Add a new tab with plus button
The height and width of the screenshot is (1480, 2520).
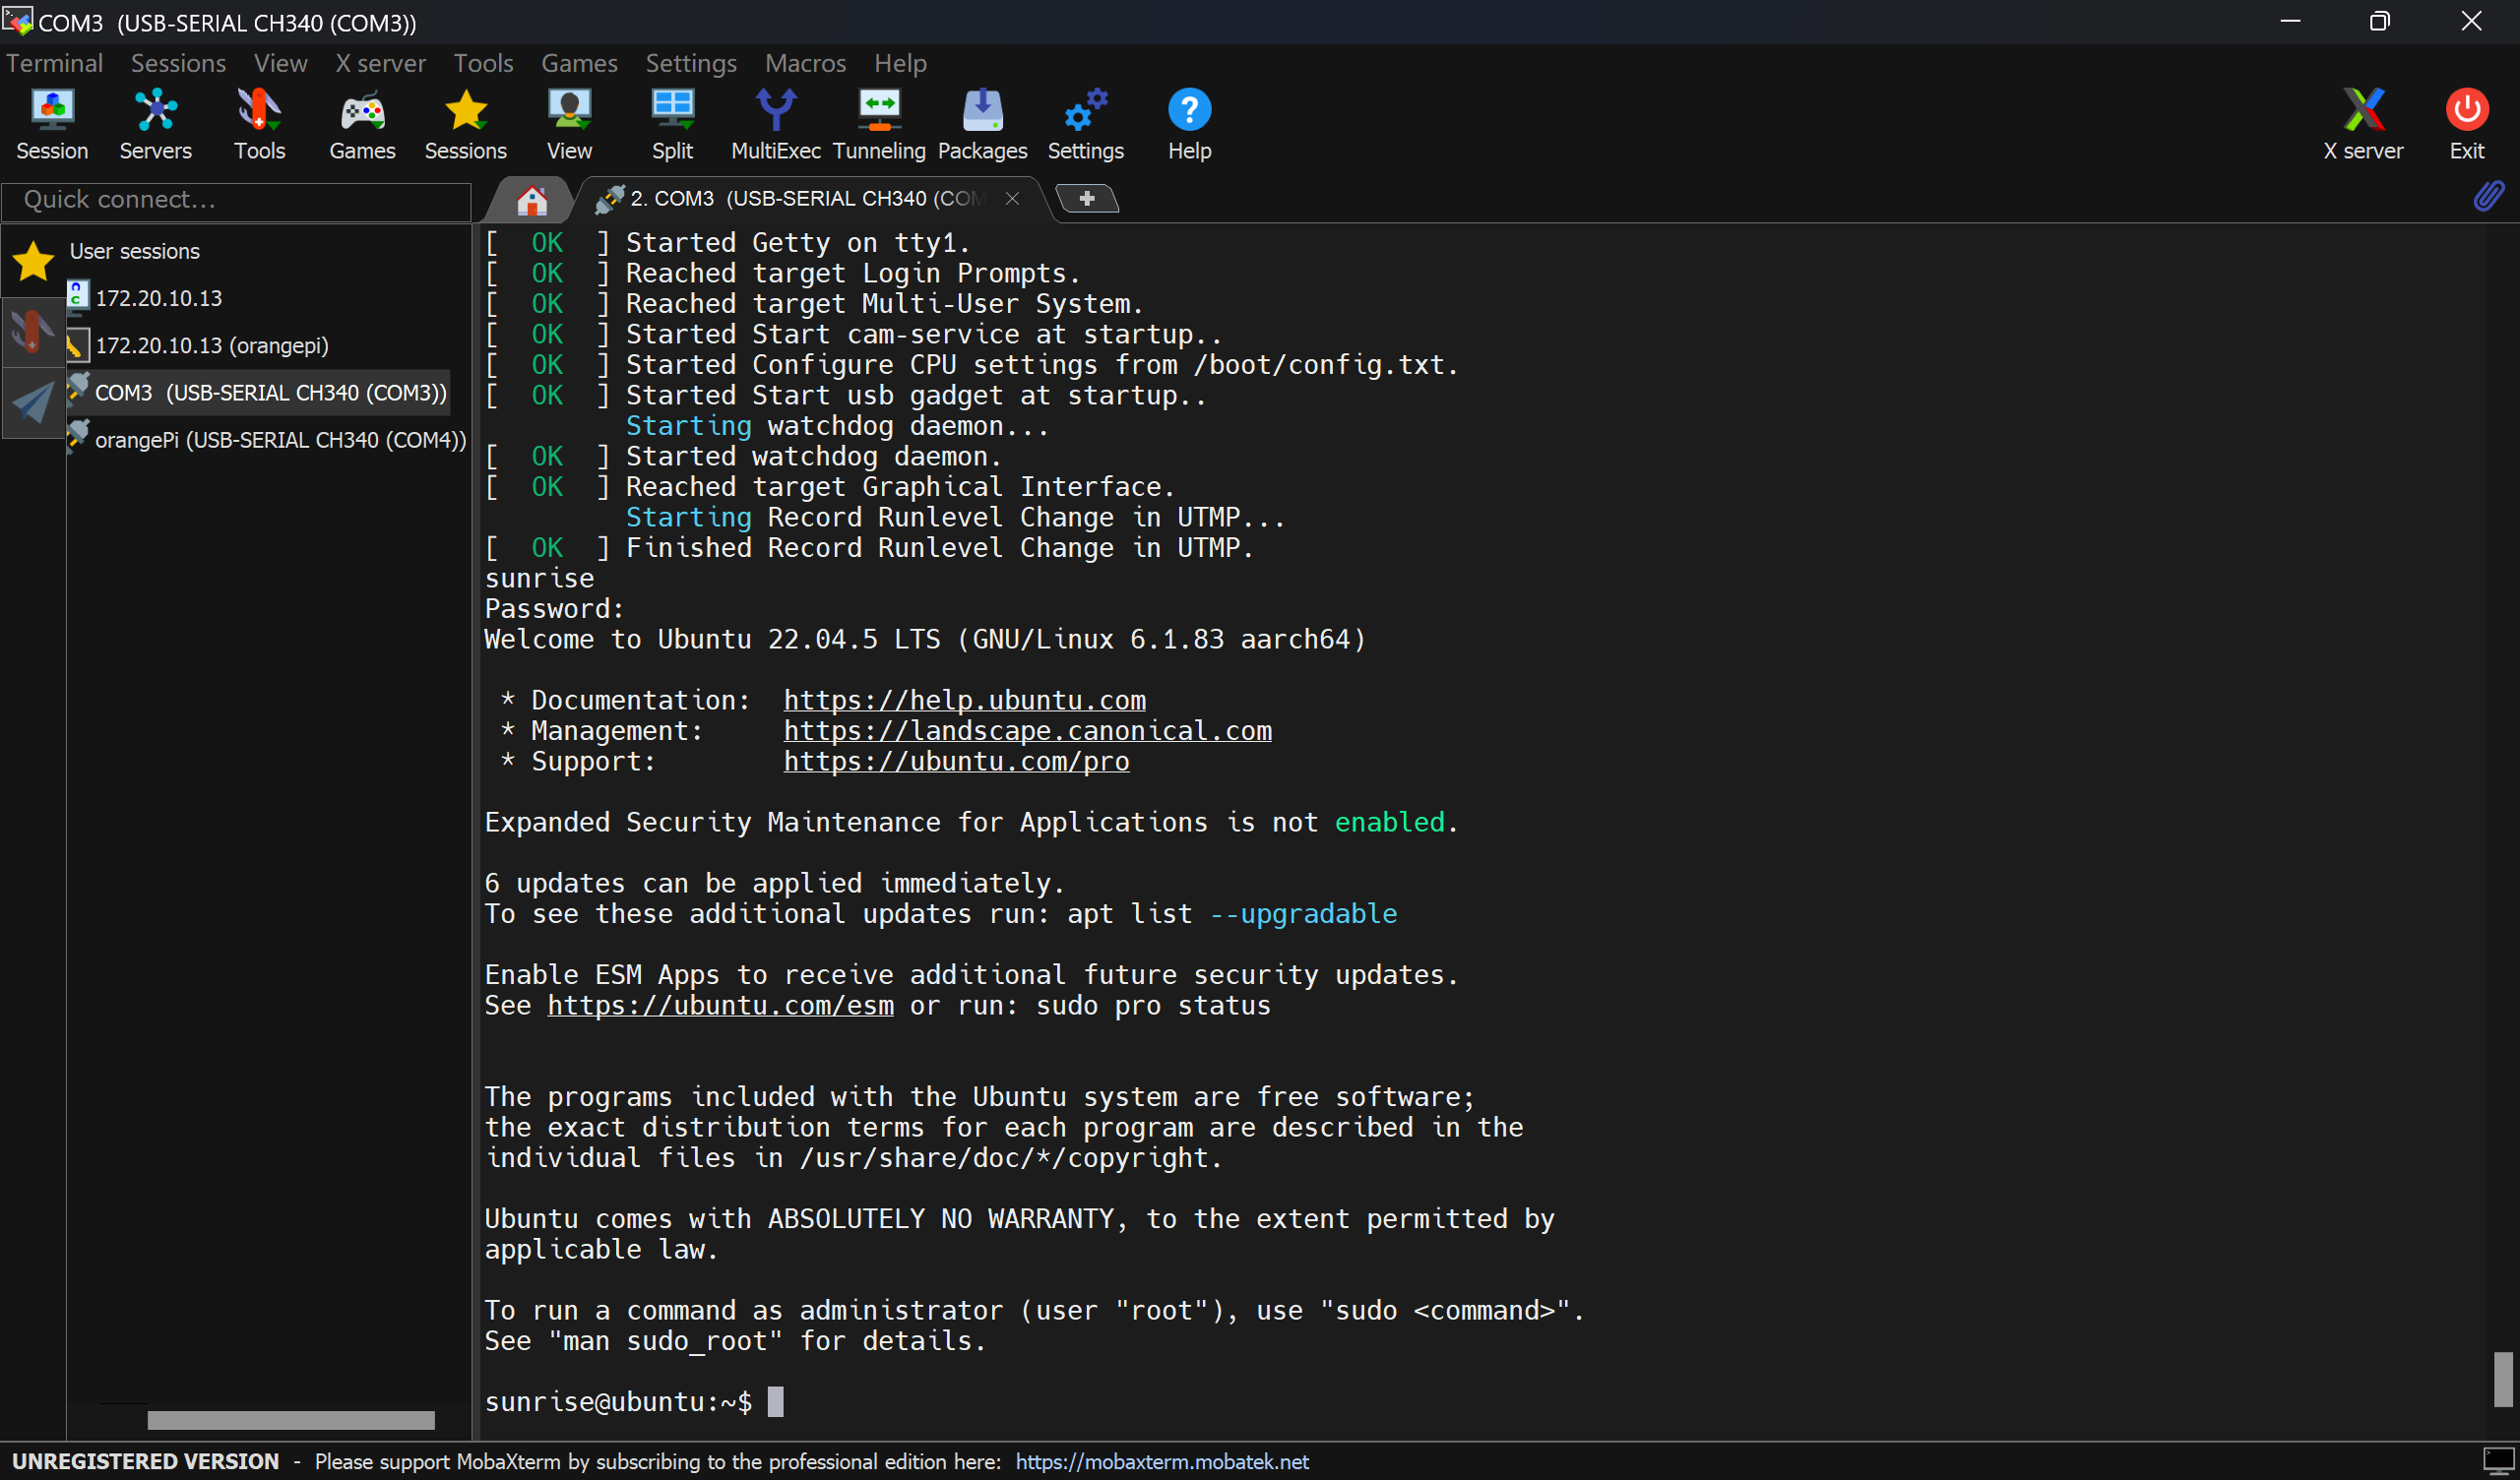(1086, 199)
